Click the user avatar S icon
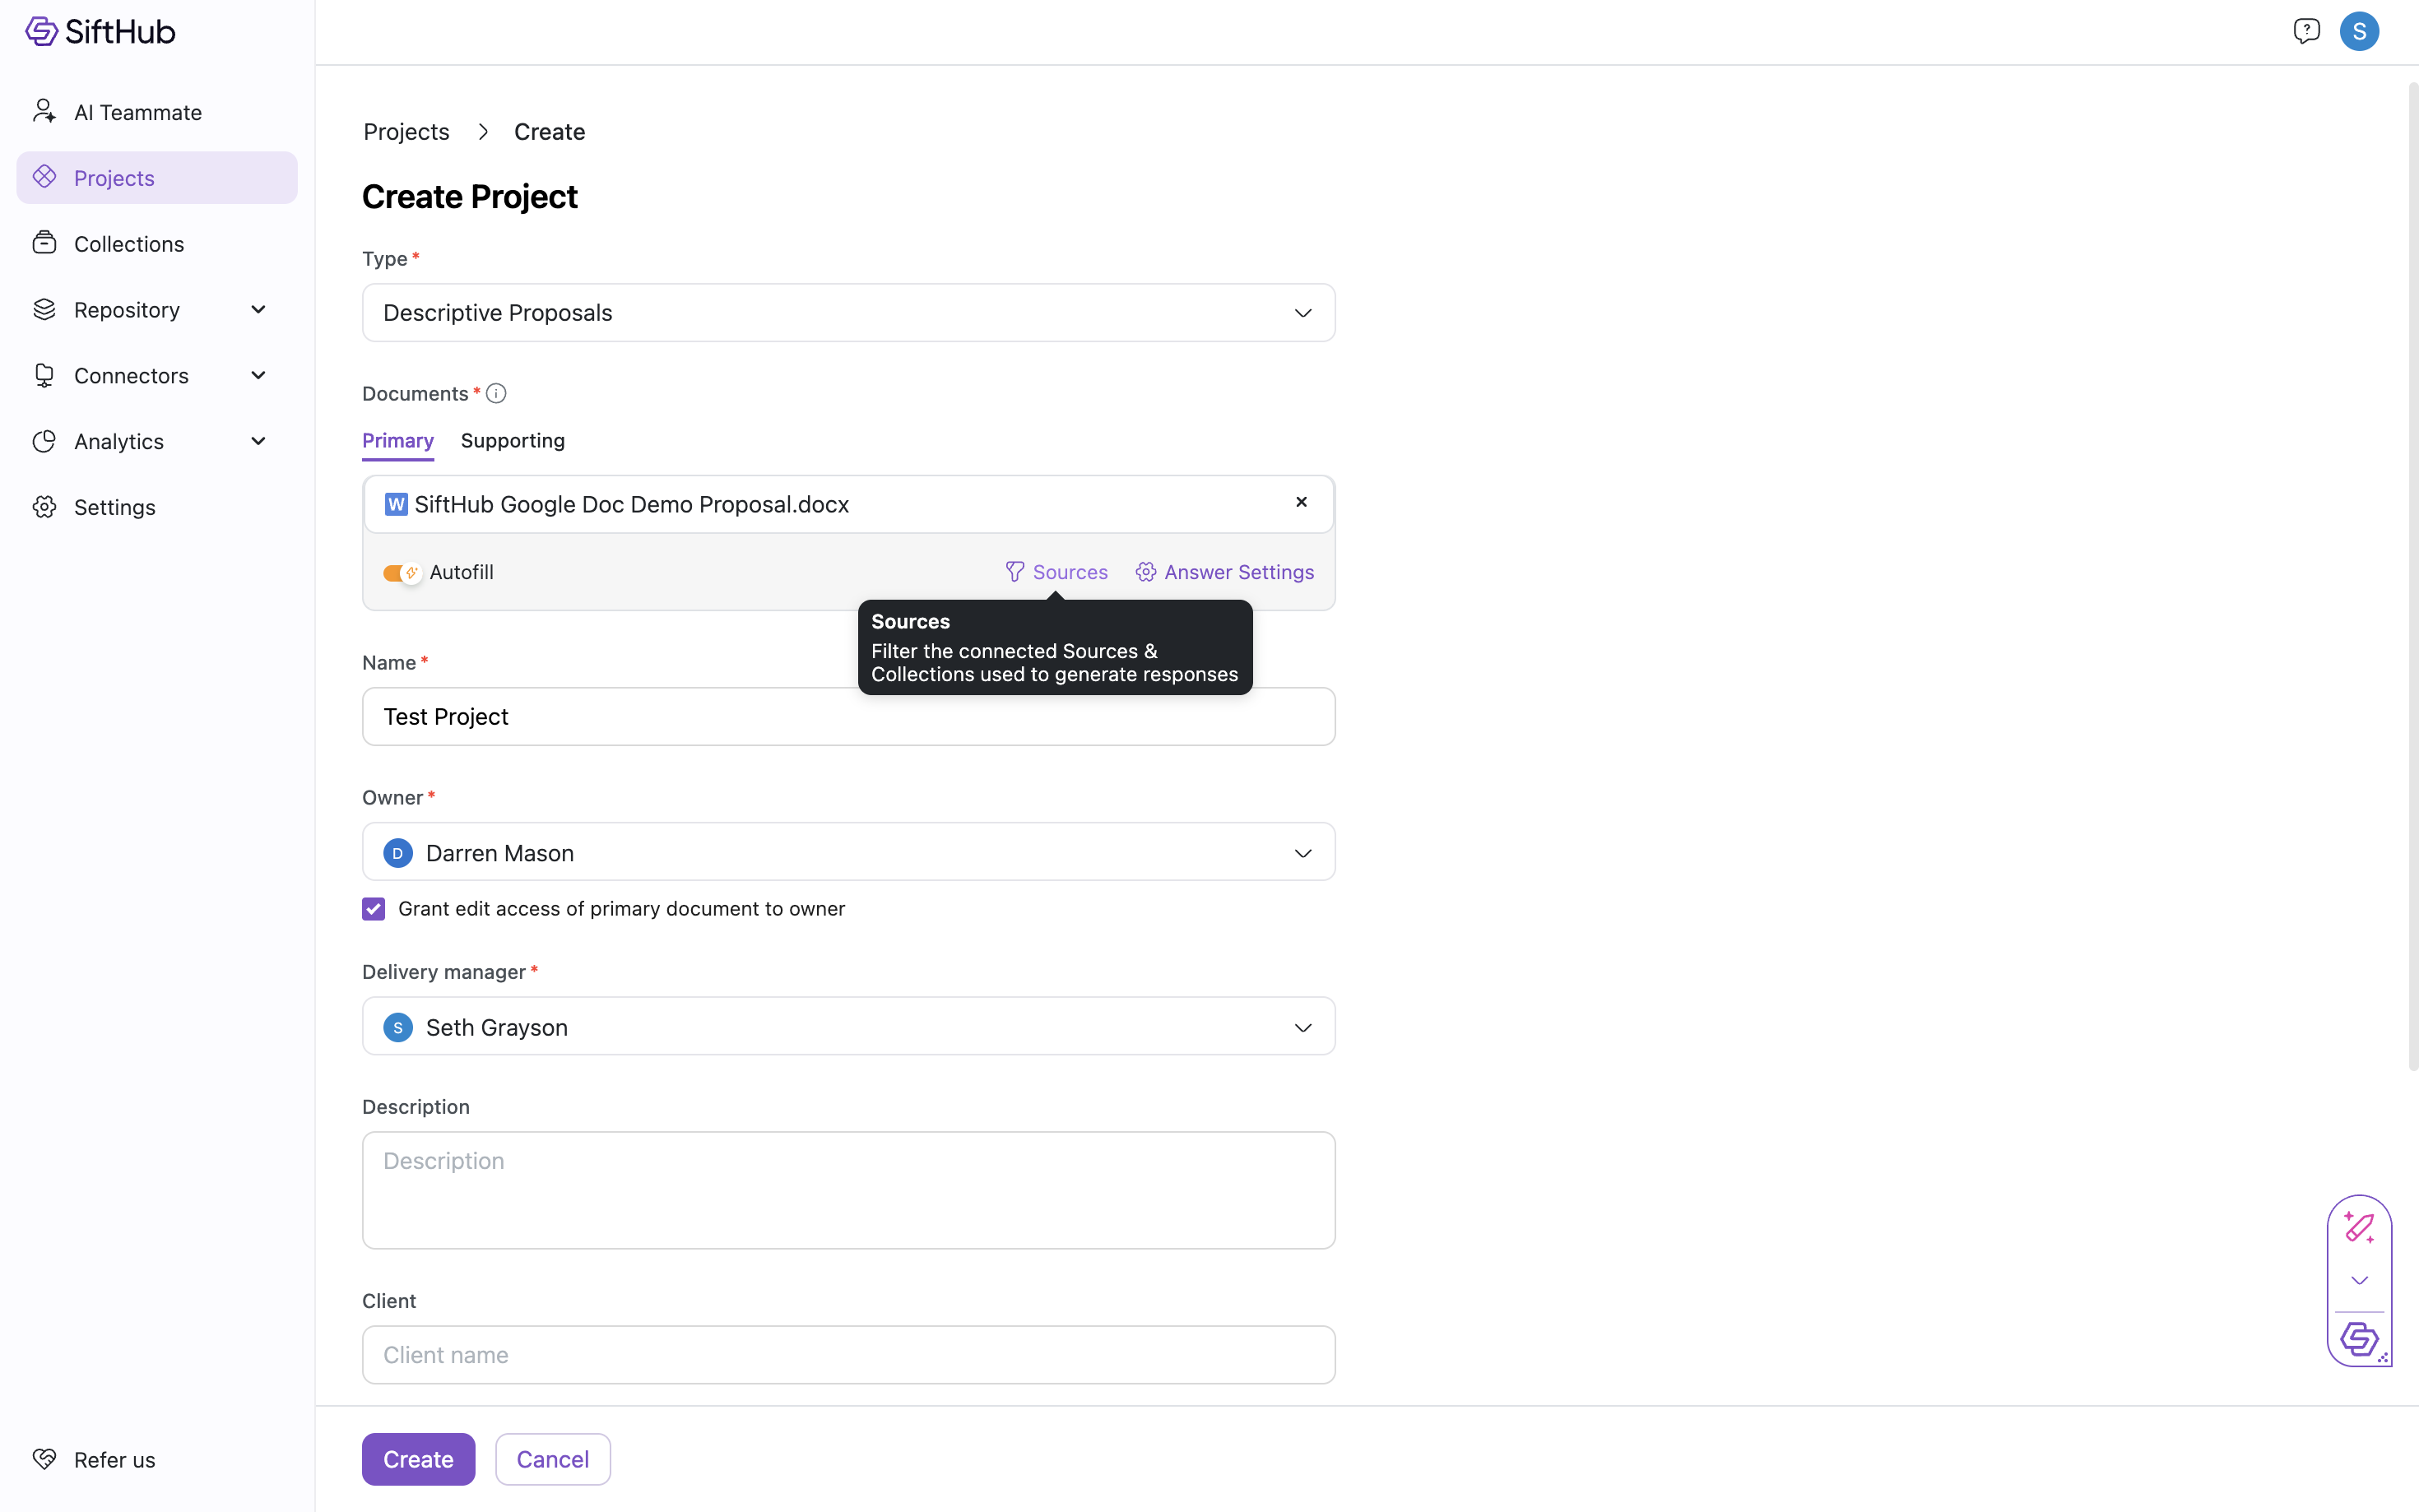The width and height of the screenshot is (2419, 1512). [2359, 31]
